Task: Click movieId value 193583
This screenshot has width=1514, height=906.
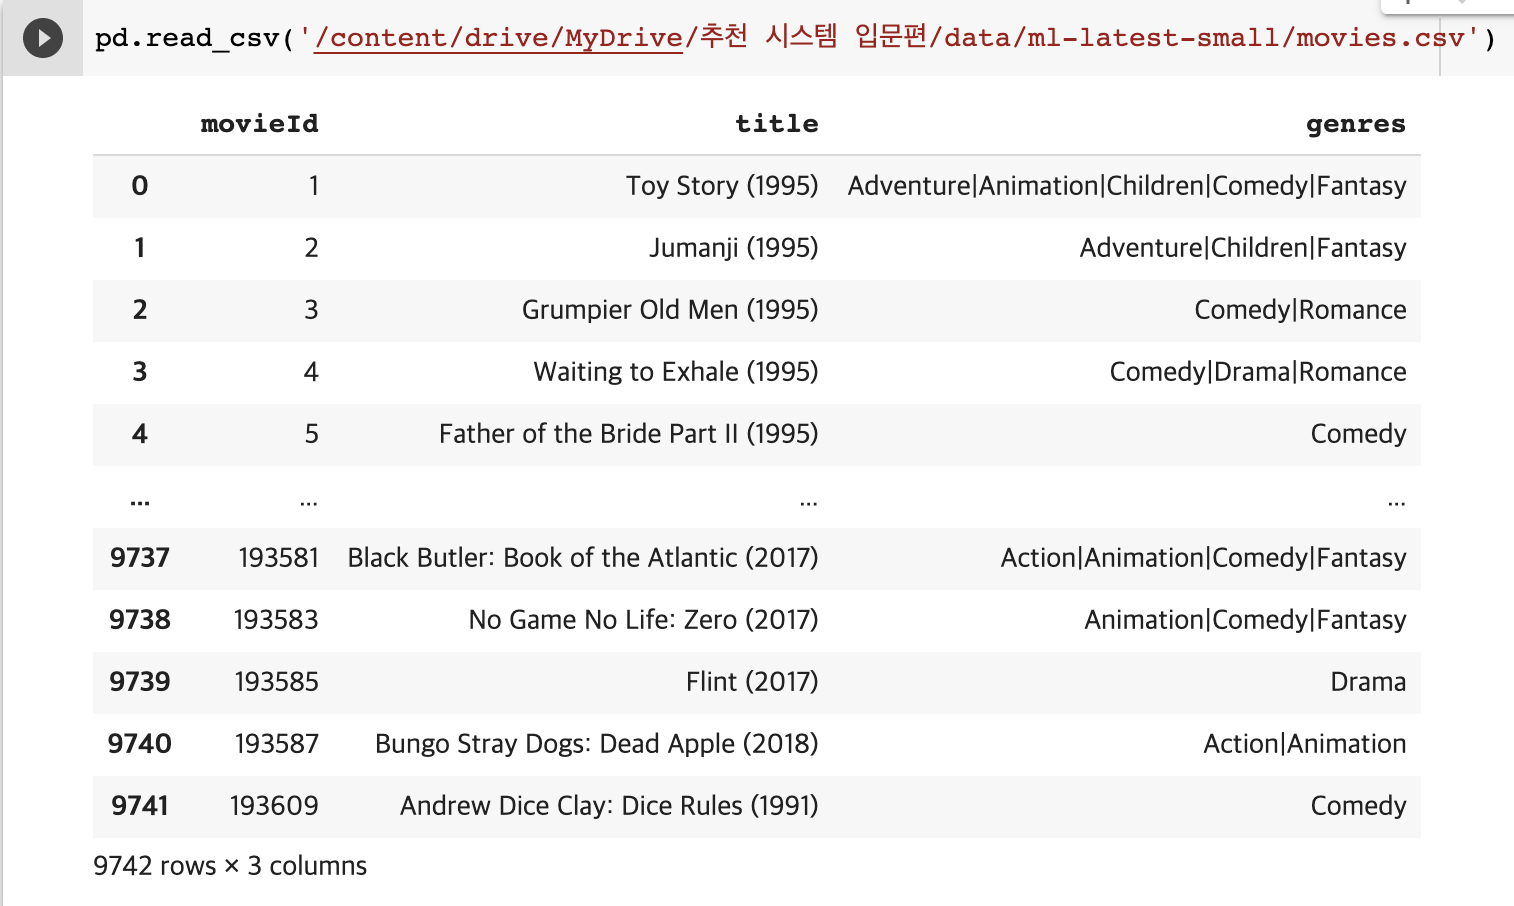Action: 276,620
